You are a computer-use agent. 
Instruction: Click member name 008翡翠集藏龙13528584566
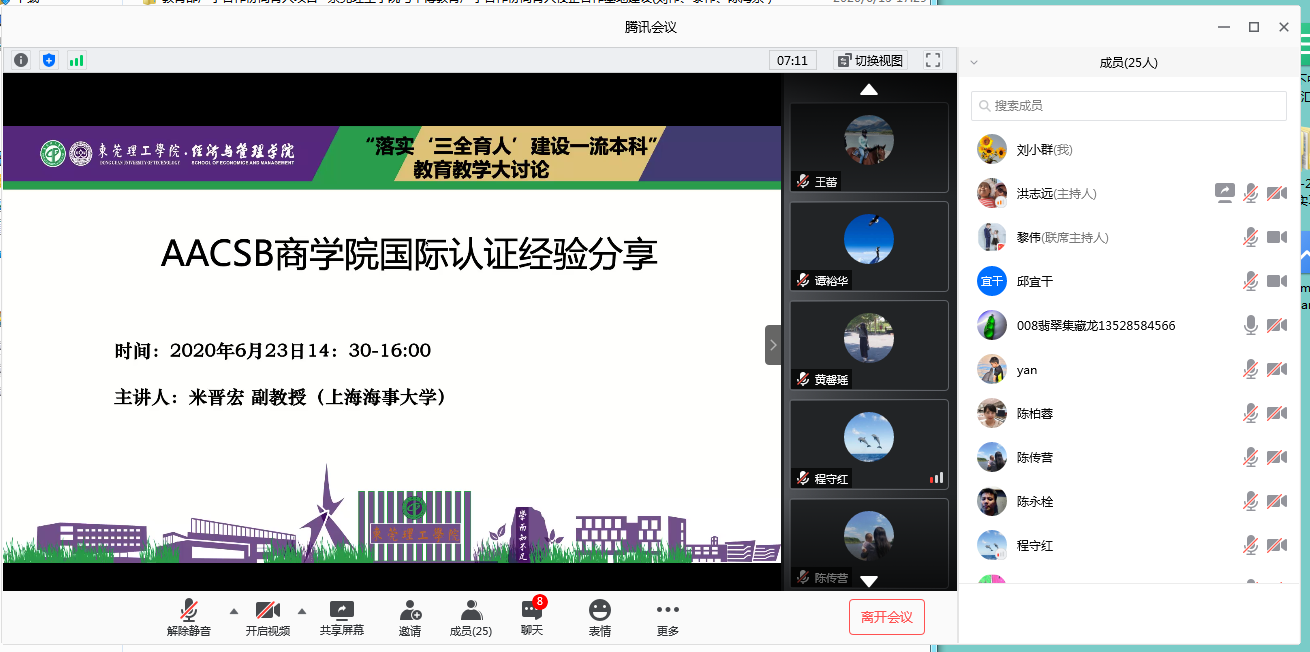[1096, 326]
